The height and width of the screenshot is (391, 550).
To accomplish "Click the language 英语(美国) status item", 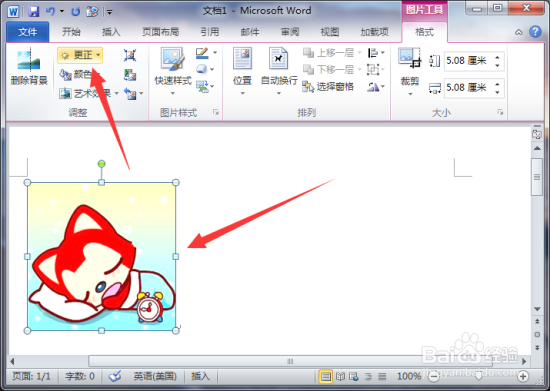I will tap(155, 377).
